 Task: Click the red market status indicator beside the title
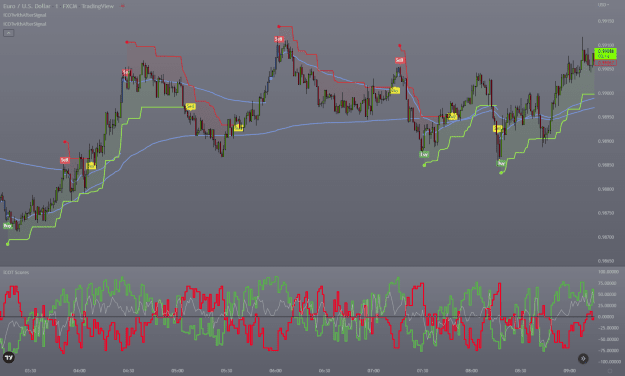point(123,6)
